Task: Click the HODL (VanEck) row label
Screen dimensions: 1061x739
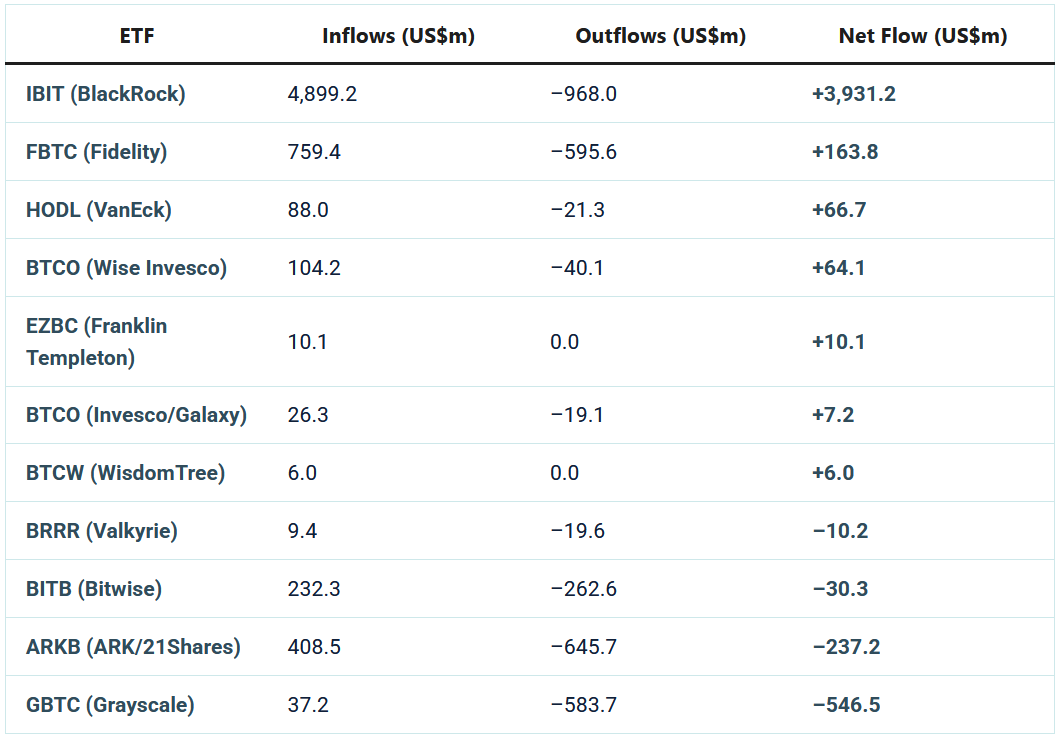Action: [99, 210]
